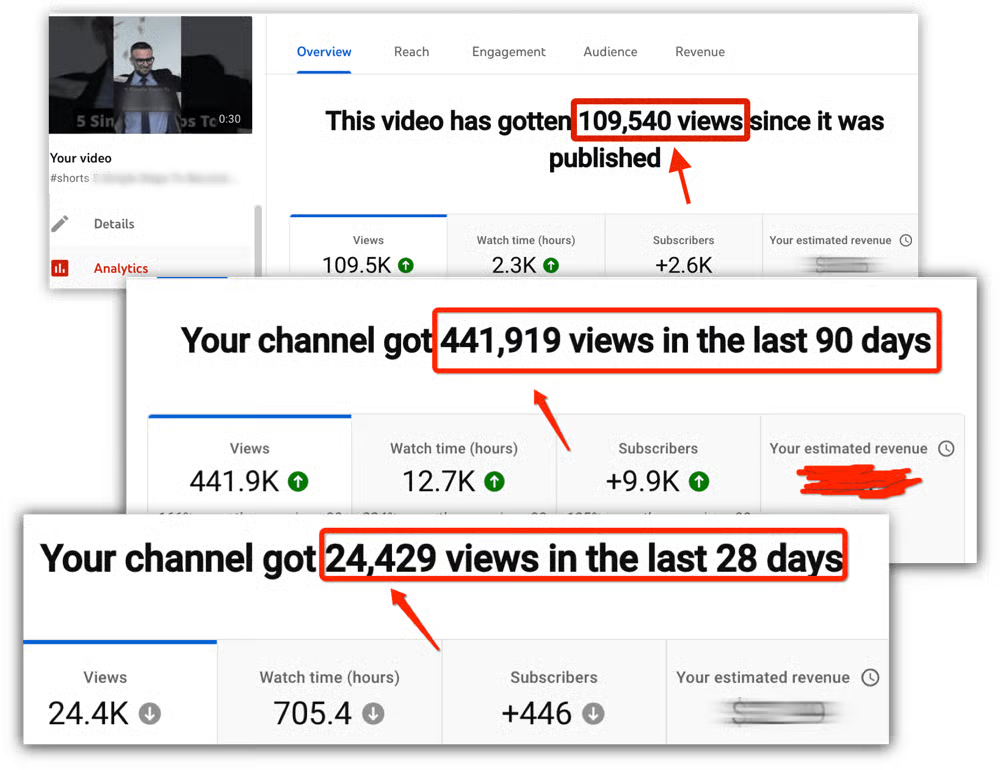Viewport: 1000px width, 770px height.
Task: Switch to the Reach tab
Action: [411, 52]
